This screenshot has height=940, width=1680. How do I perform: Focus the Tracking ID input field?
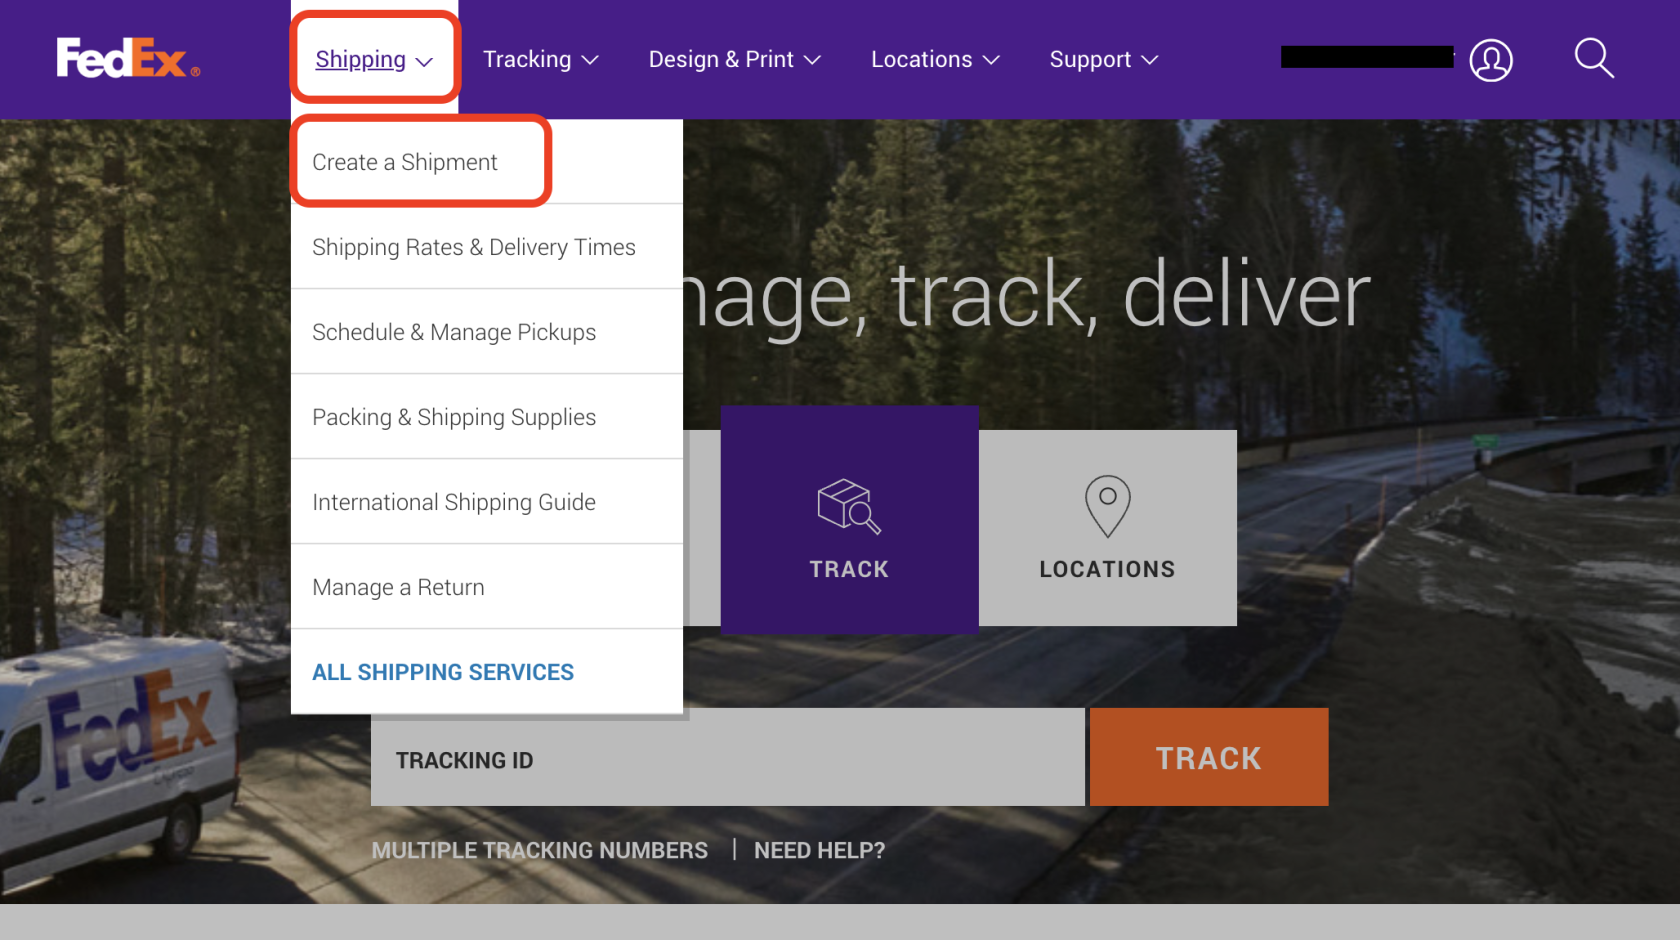727,757
